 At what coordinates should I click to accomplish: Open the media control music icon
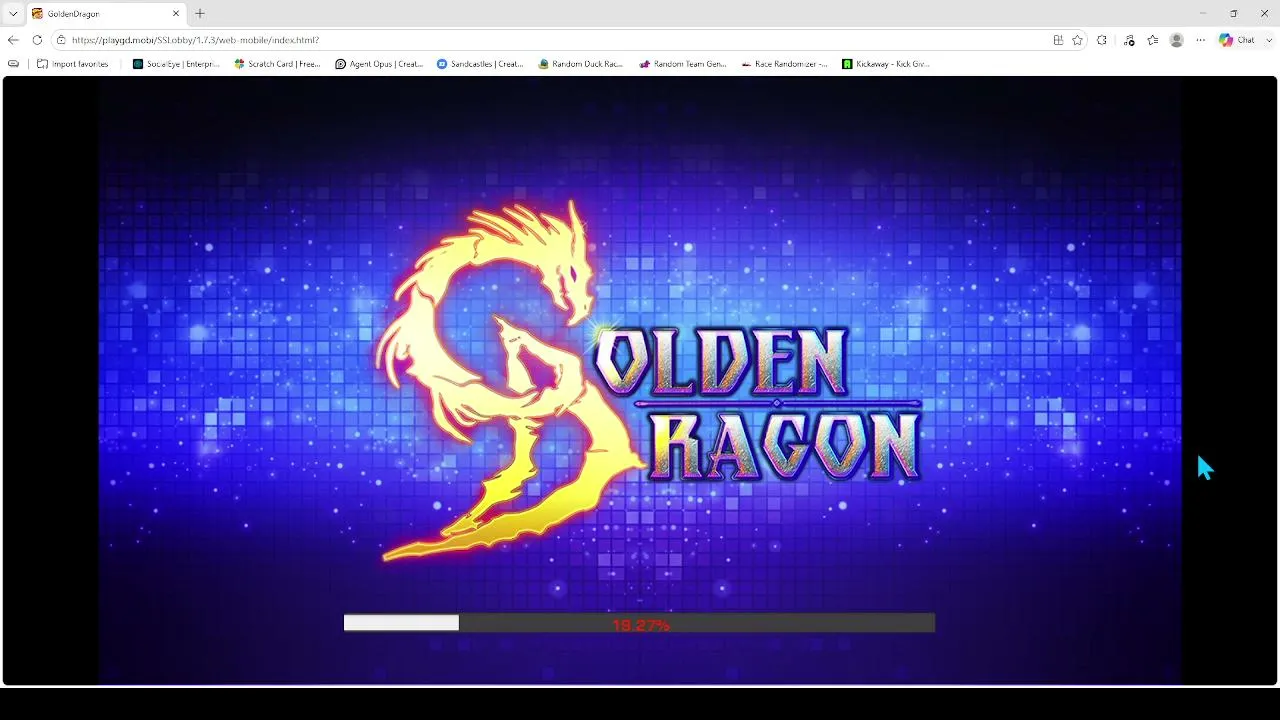(x=1129, y=40)
